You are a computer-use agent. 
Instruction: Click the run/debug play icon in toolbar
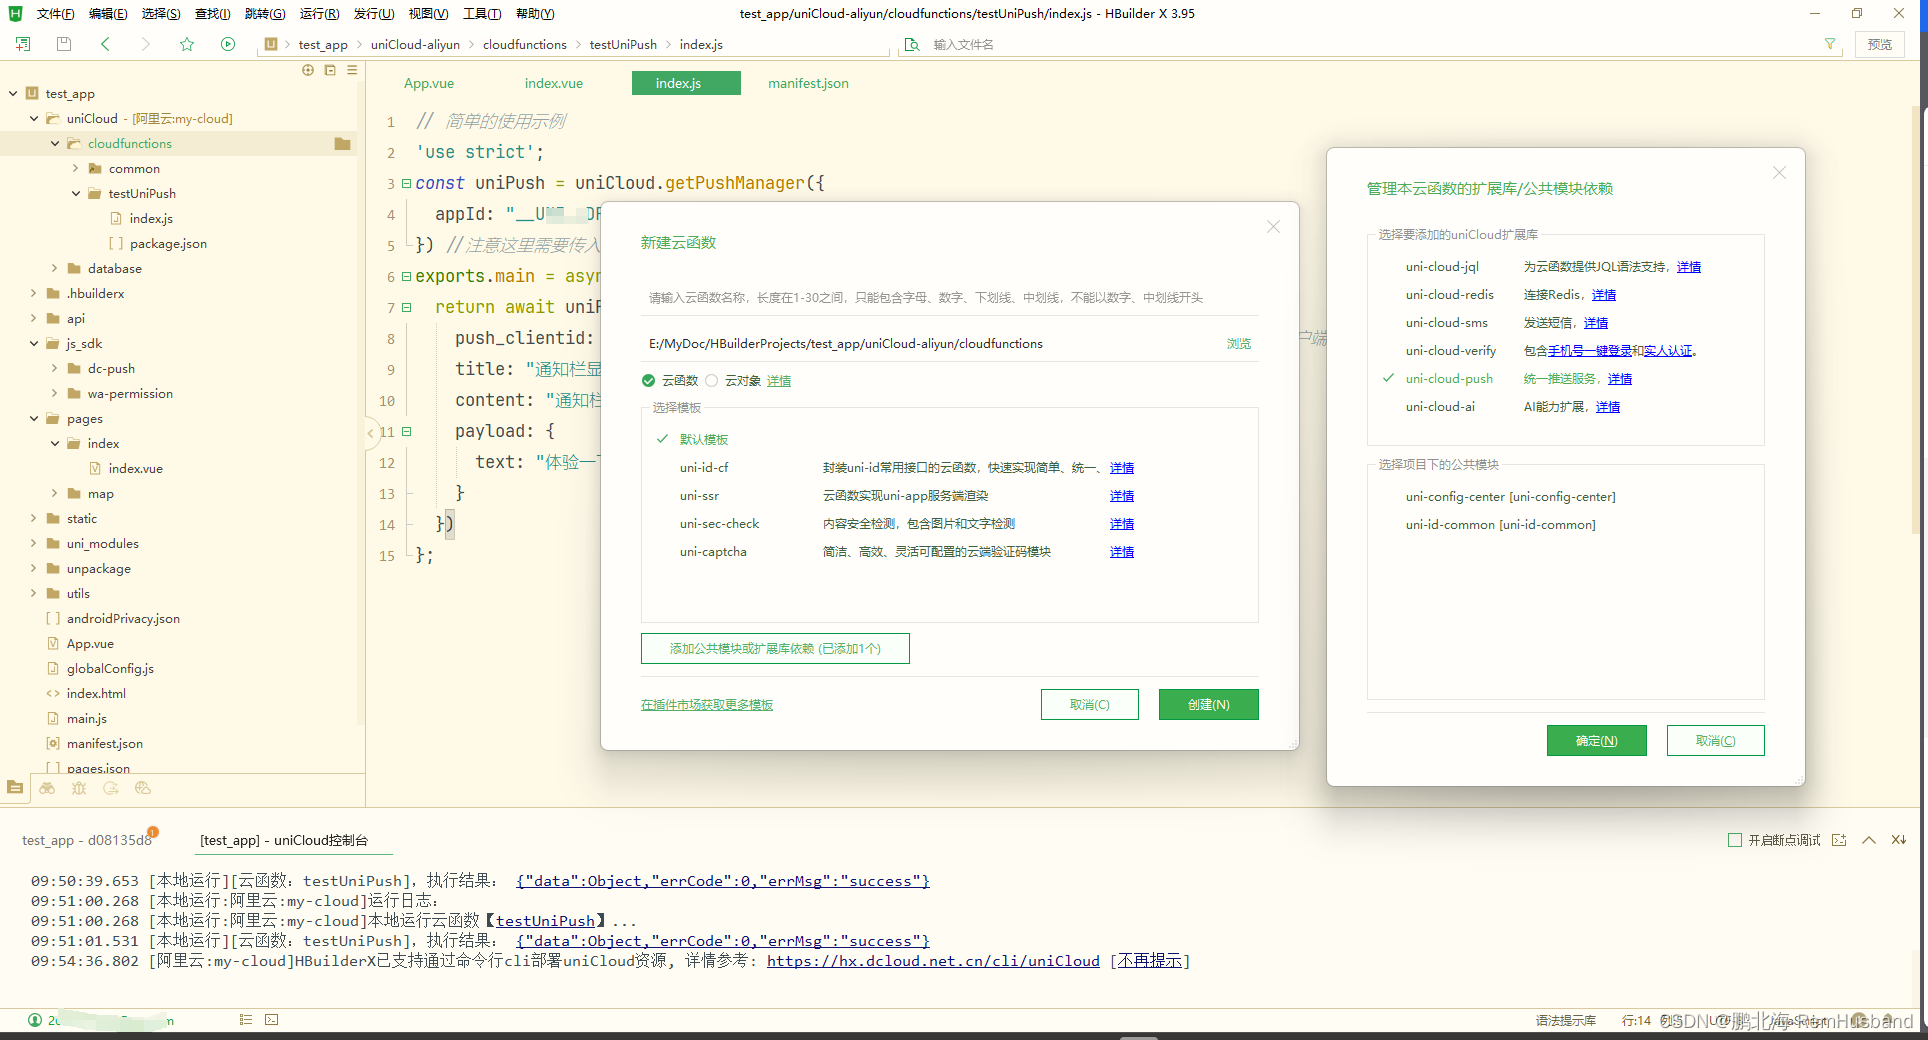[228, 44]
